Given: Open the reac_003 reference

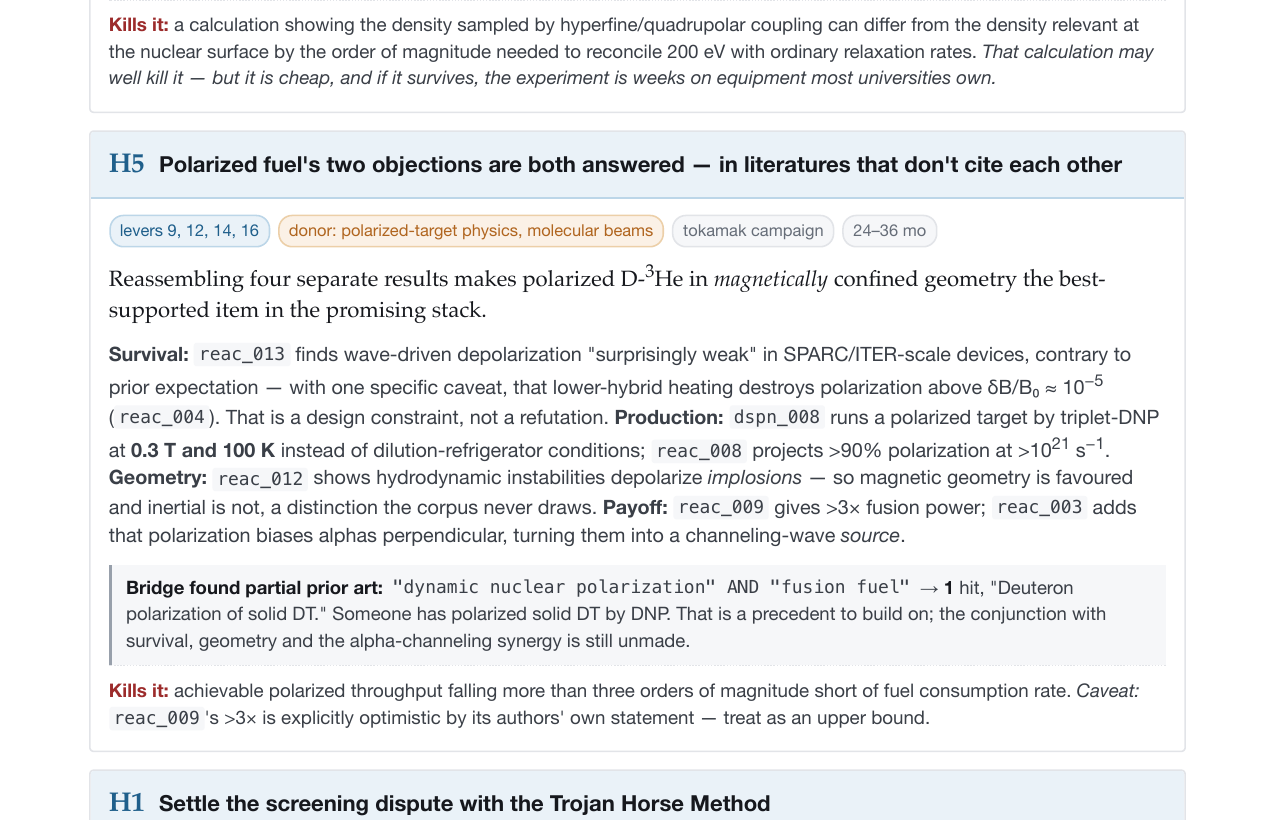Looking at the screenshot, I should coord(1040,507).
